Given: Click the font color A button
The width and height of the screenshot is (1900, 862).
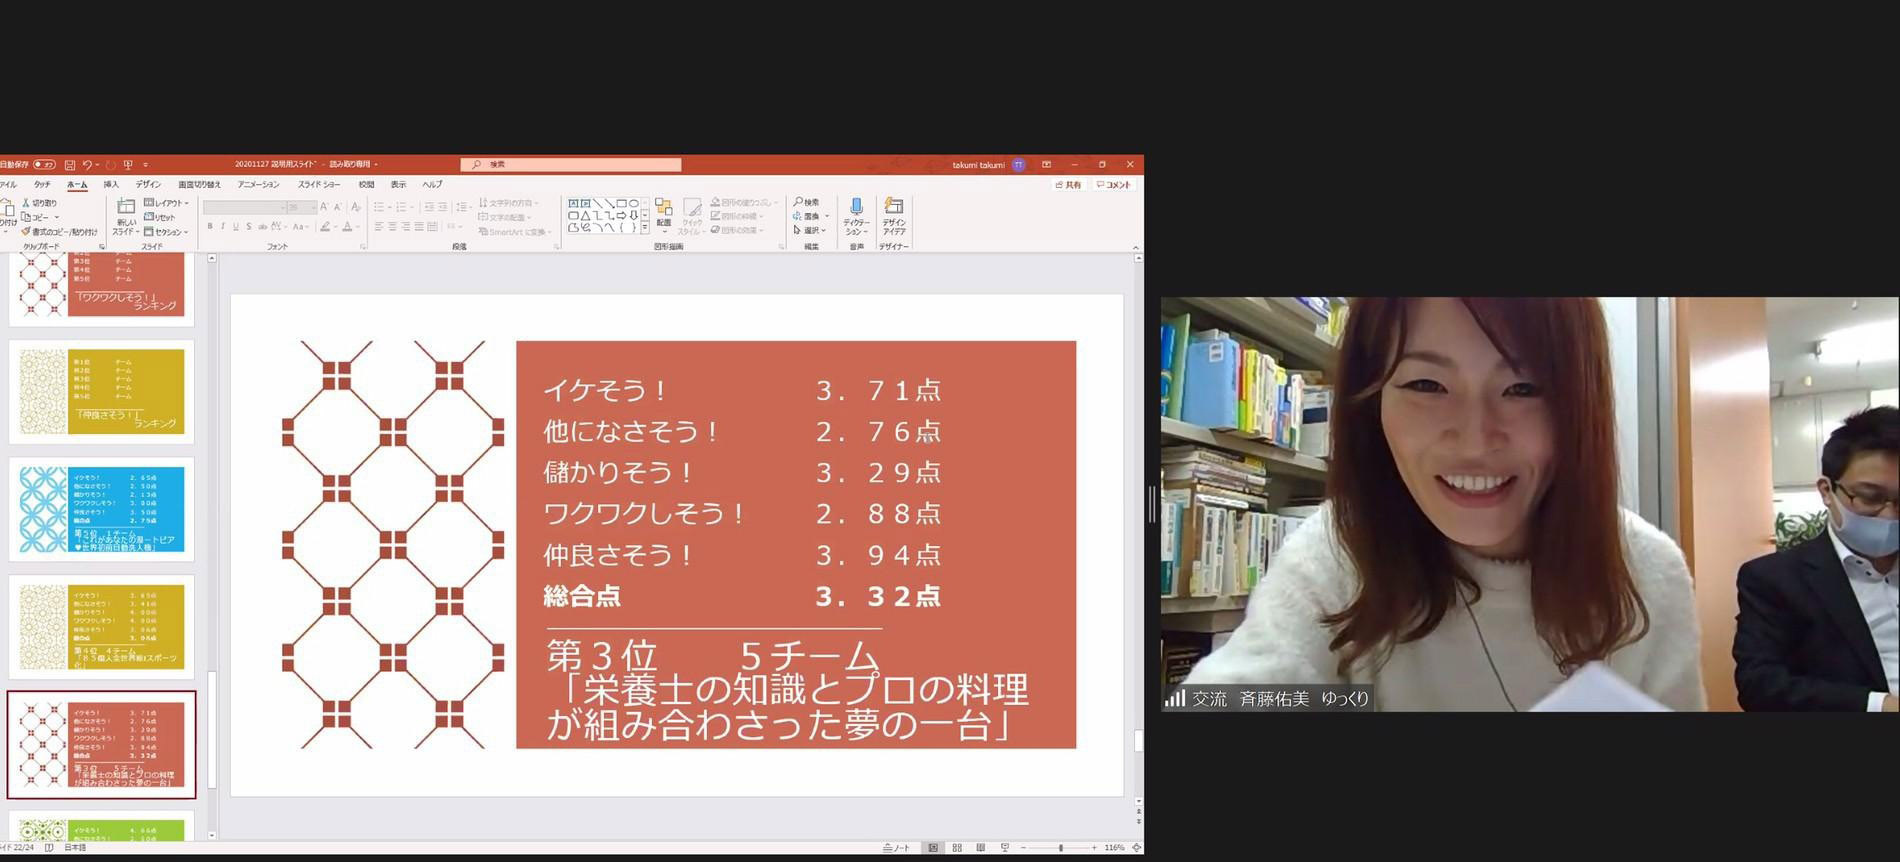Looking at the screenshot, I should point(347,227).
